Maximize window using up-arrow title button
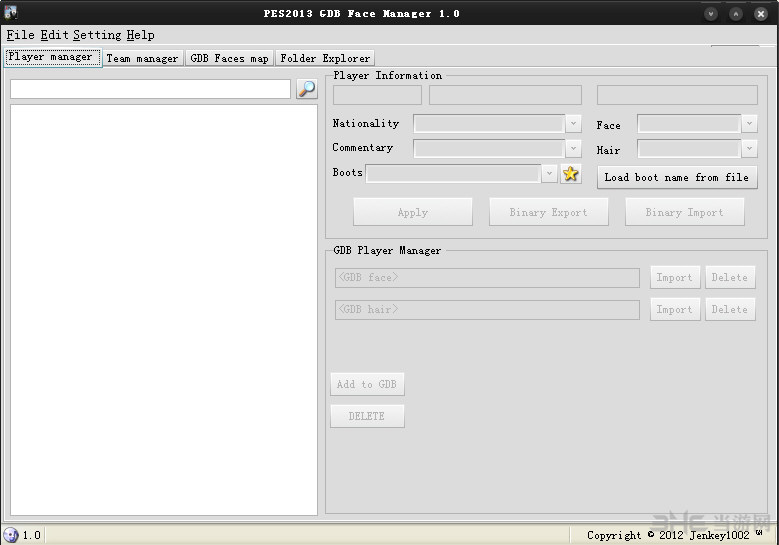The width and height of the screenshot is (779, 545). tap(736, 13)
